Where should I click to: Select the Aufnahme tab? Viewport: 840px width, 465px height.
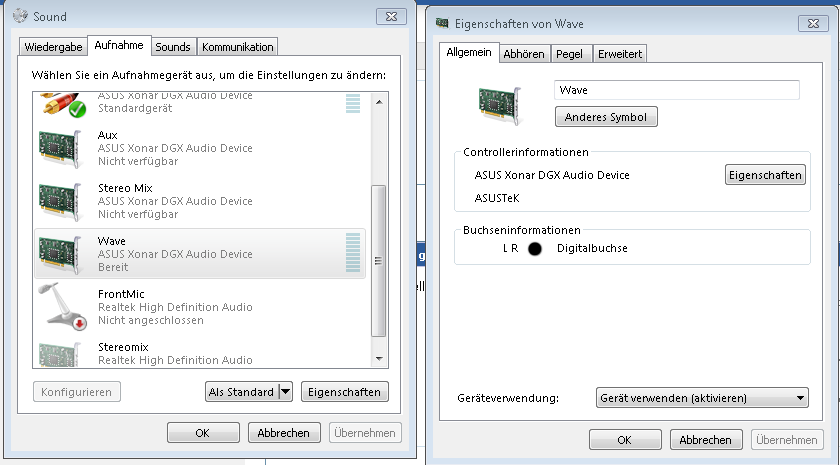click(x=119, y=45)
